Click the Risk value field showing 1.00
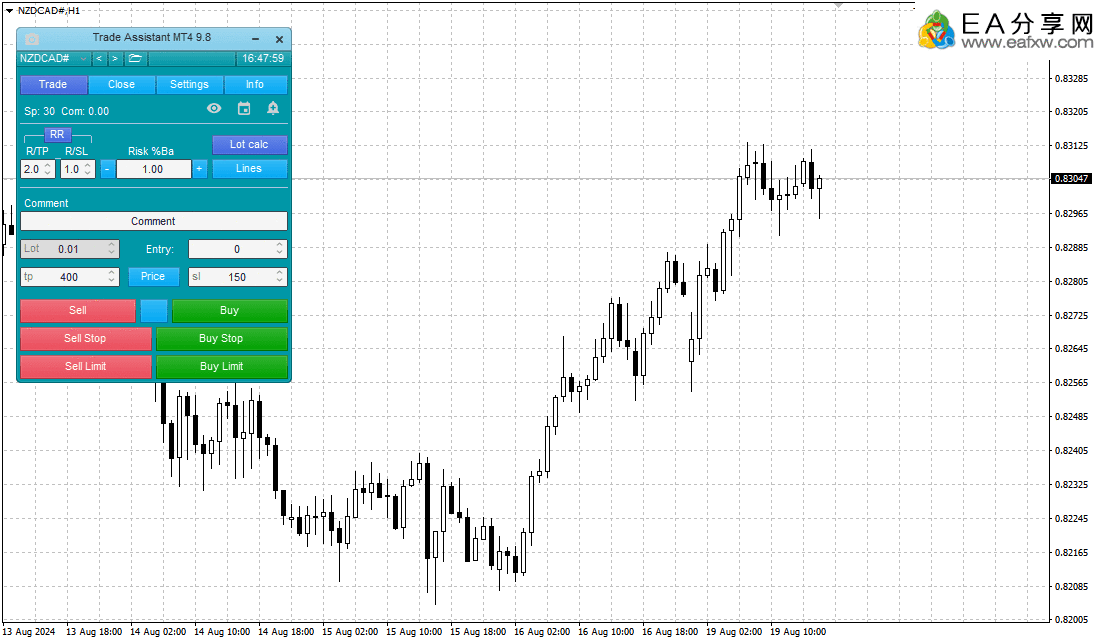 click(154, 169)
